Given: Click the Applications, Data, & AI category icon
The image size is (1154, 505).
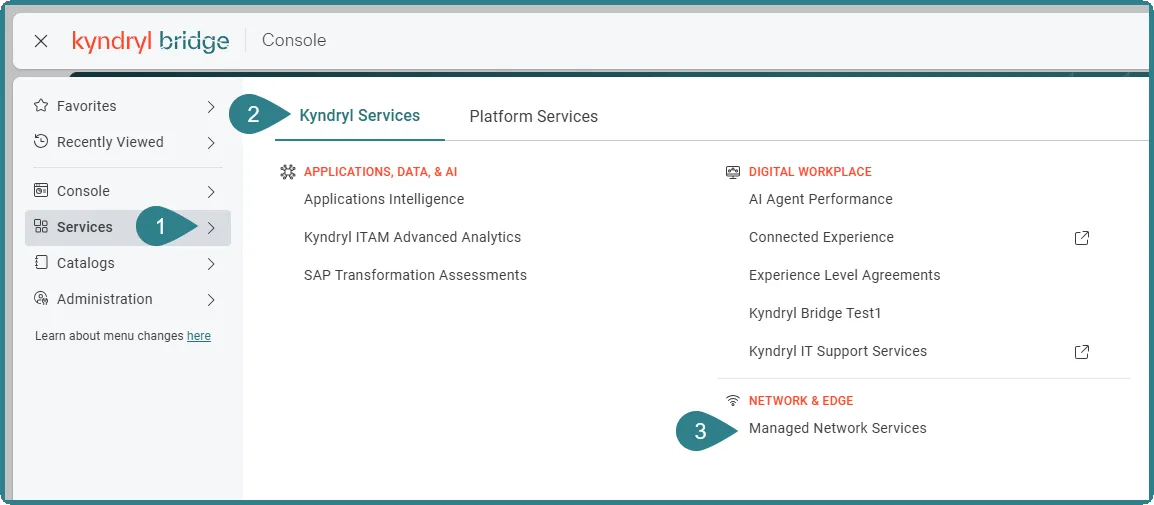Looking at the screenshot, I should (288, 172).
